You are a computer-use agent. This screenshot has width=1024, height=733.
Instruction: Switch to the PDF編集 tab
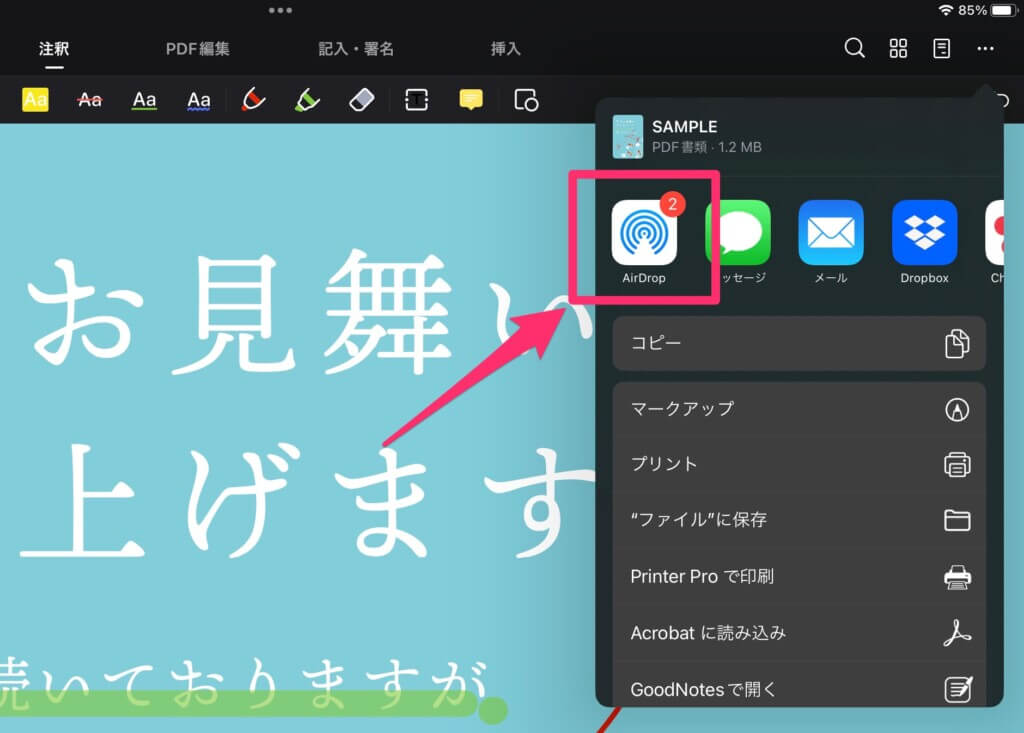pos(198,48)
